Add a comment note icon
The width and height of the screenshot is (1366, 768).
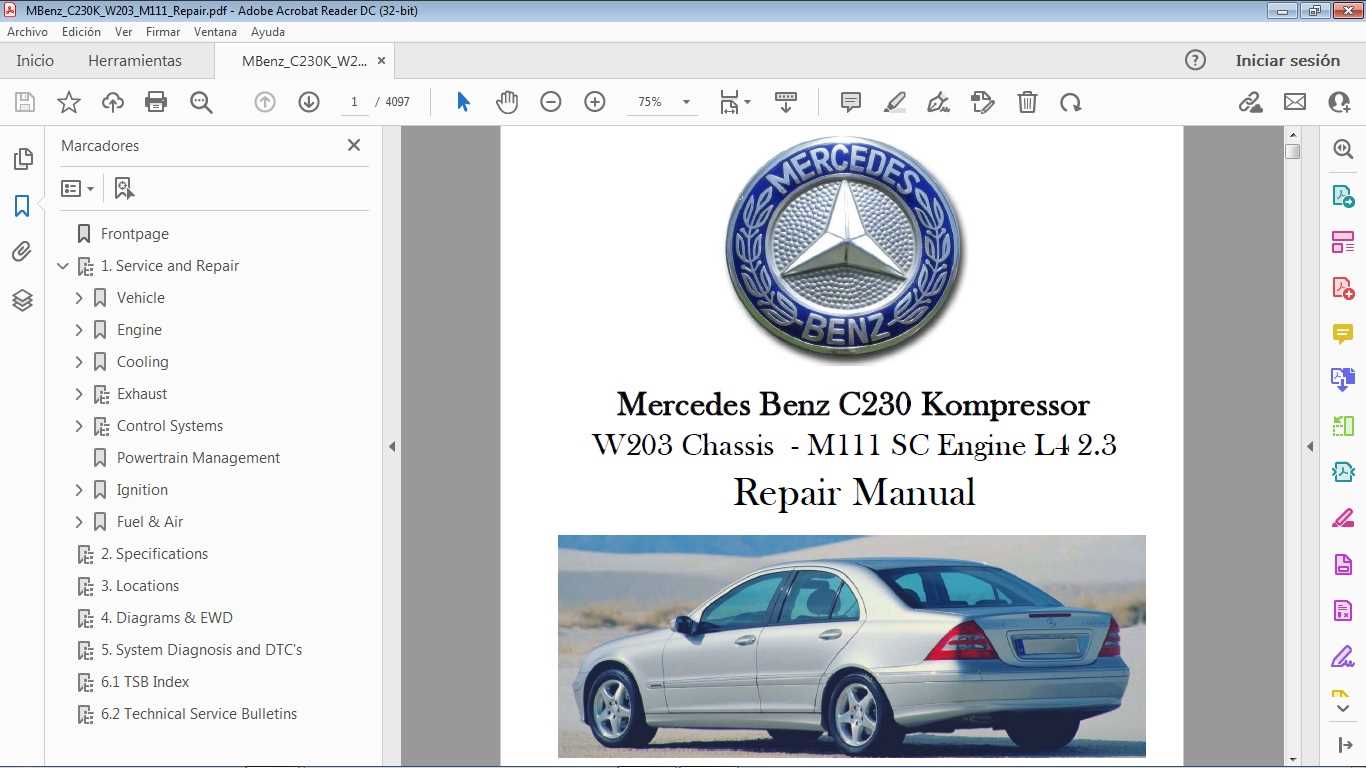(851, 102)
